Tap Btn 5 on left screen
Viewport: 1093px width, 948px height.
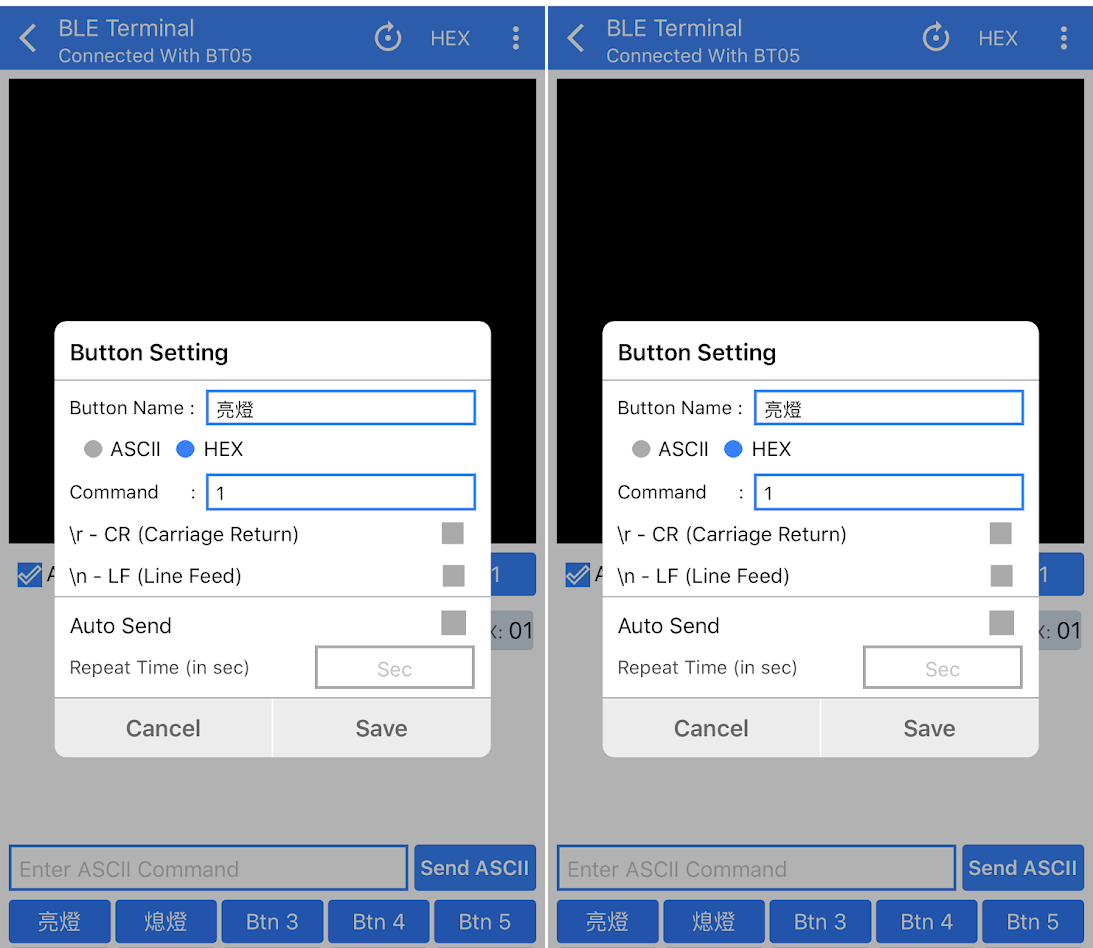pos(485,922)
